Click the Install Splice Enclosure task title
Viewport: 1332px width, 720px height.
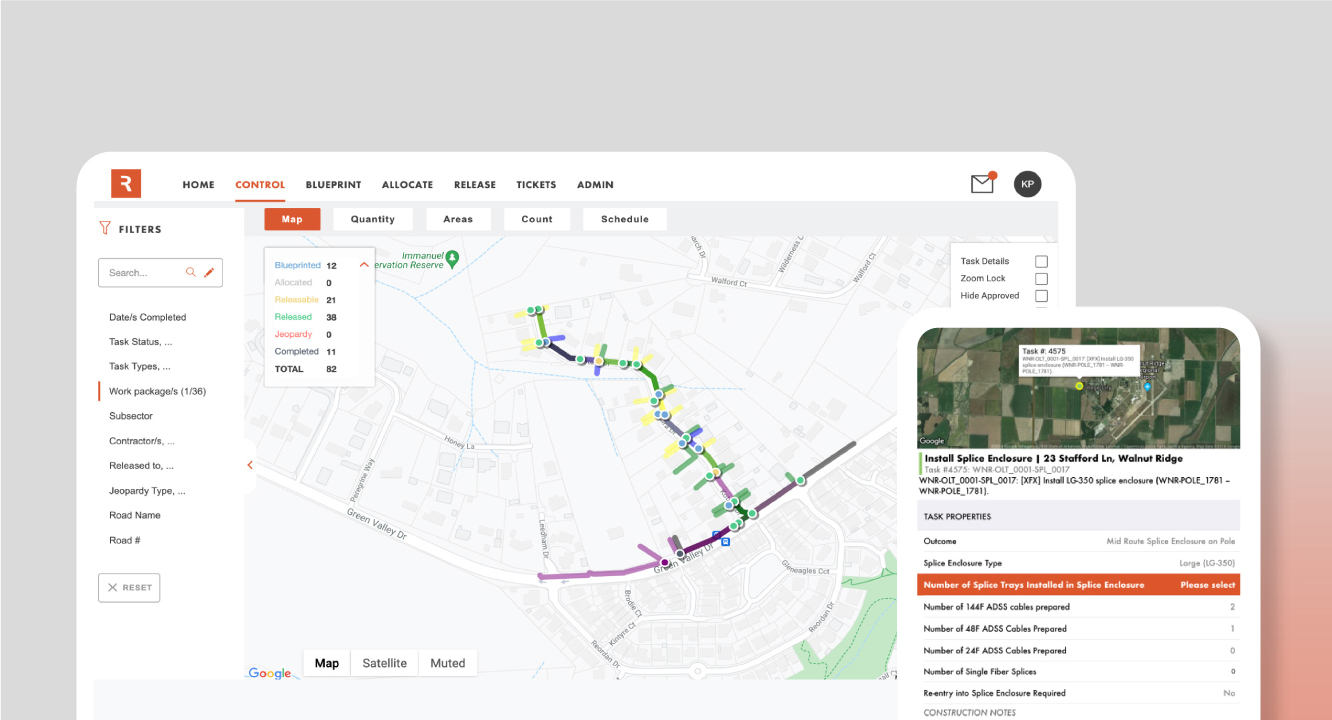[1053, 458]
